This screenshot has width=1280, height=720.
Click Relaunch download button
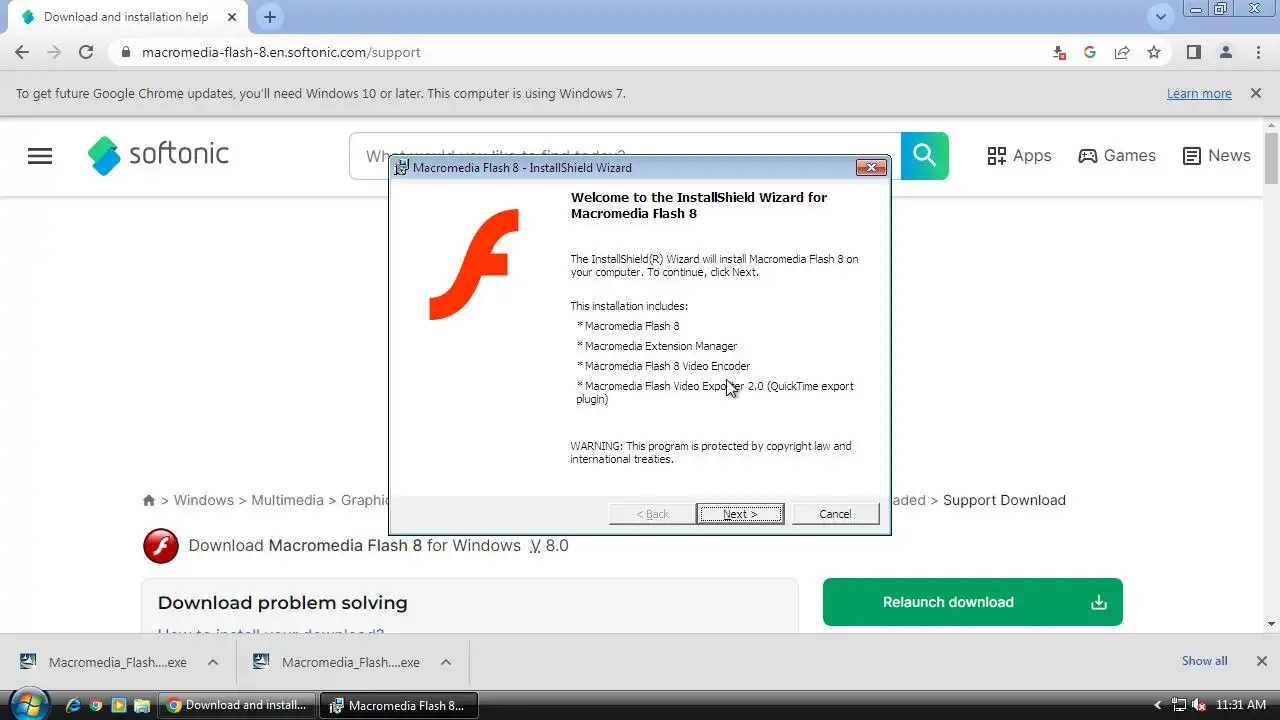click(972, 602)
